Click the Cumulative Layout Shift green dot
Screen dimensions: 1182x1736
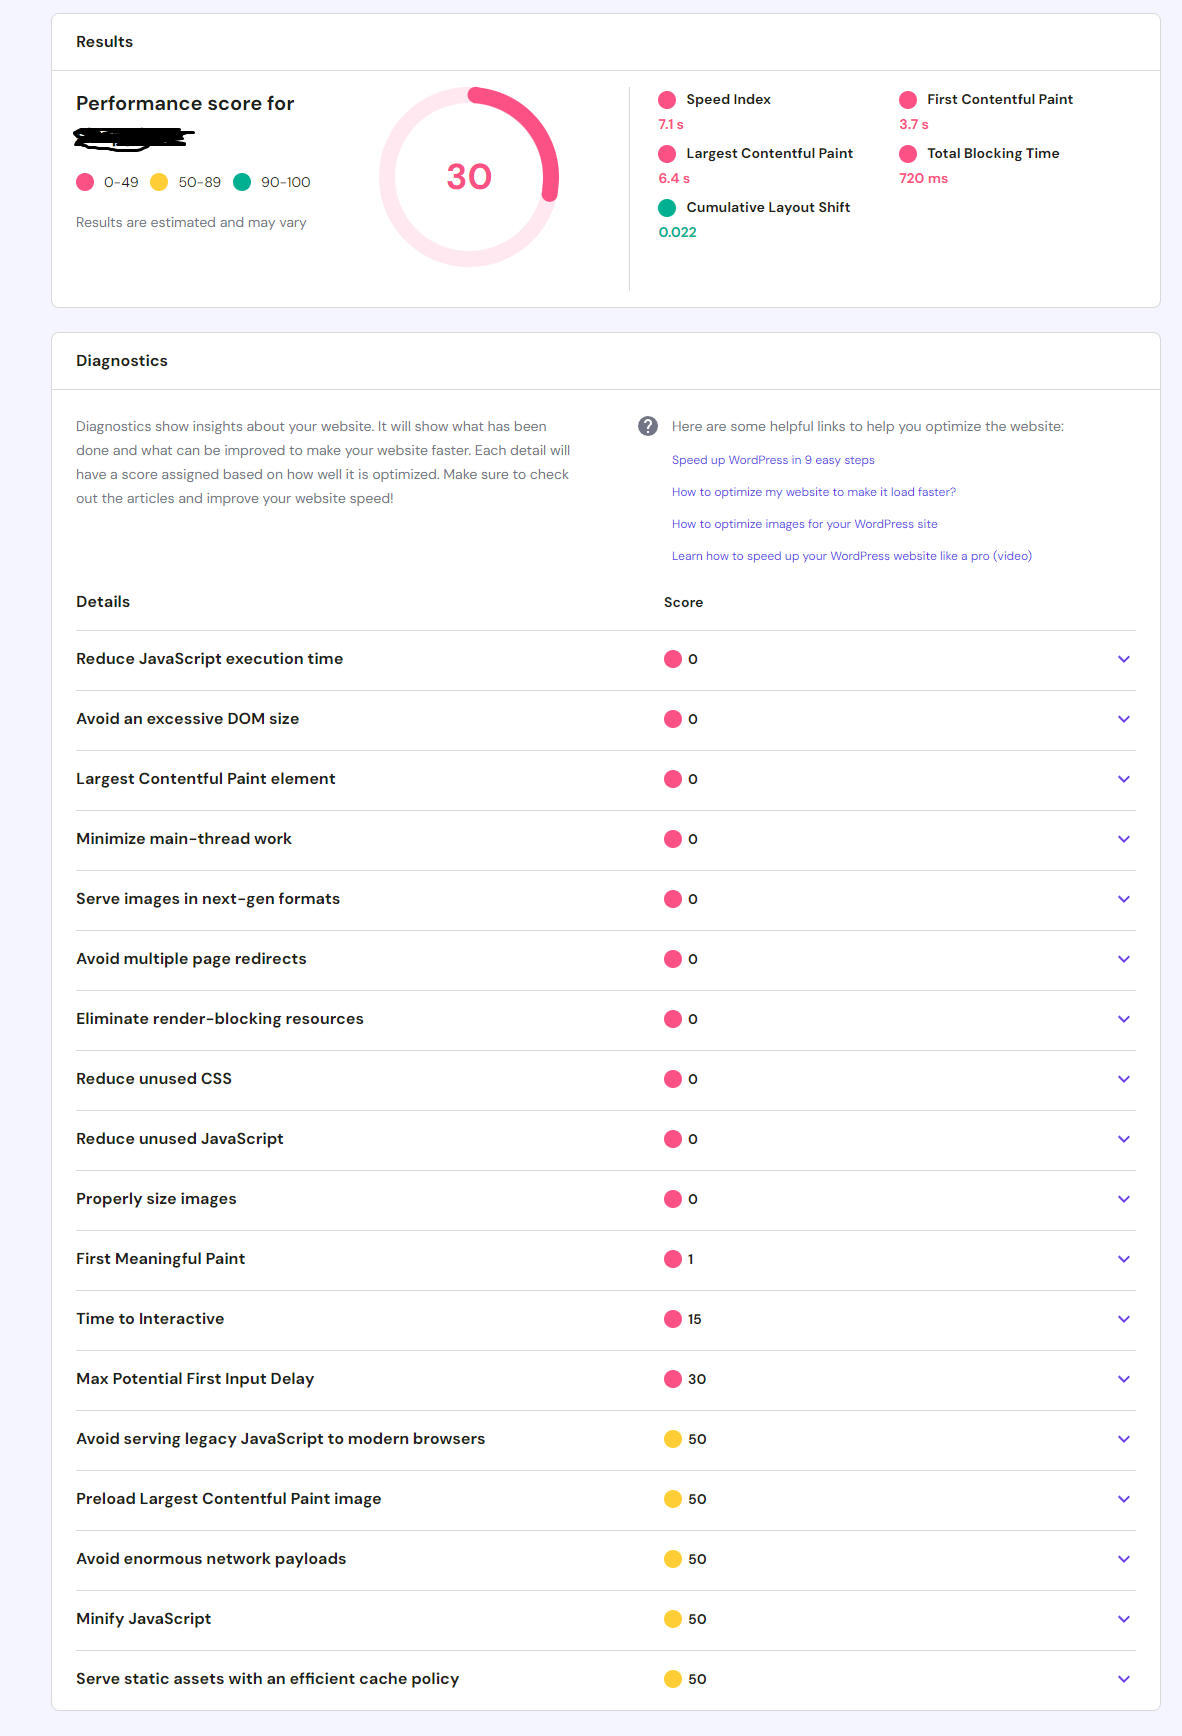(667, 208)
